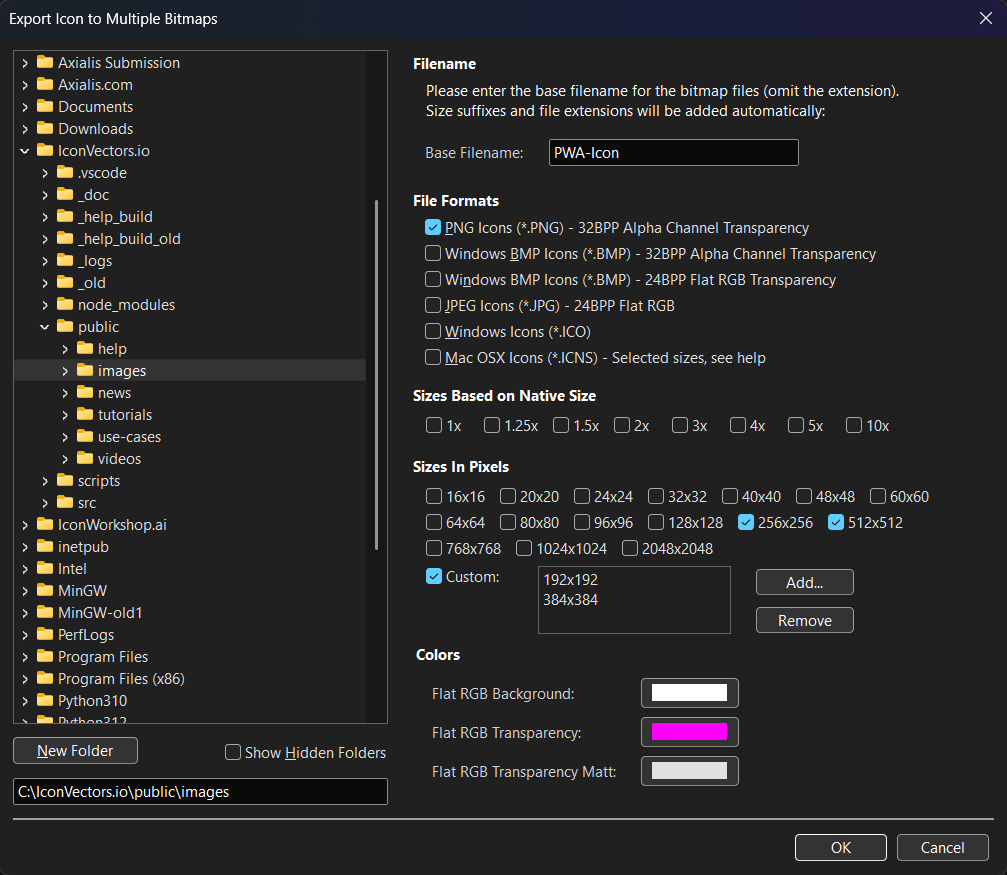Image resolution: width=1007 pixels, height=875 pixels.
Task: Enable Windows Icons (*.ICO) format
Action: click(x=433, y=331)
